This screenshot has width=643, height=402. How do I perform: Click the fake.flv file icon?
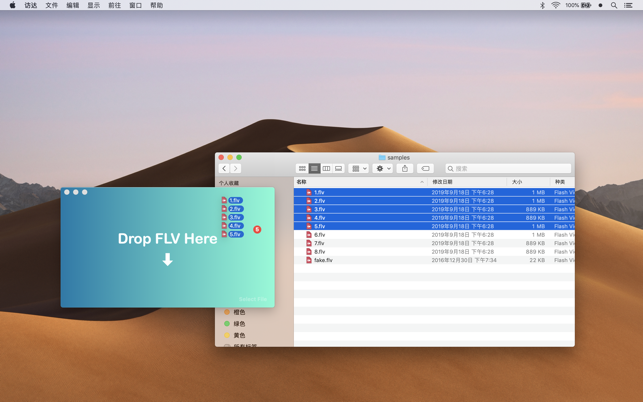click(x=309, y=260)
